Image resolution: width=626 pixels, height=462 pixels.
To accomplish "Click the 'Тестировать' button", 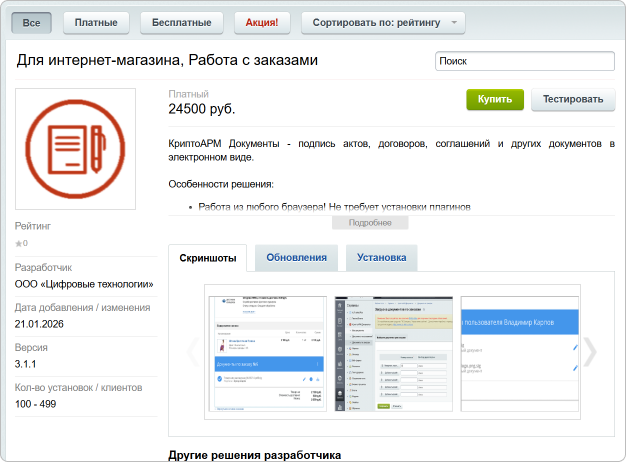I will (573, 99).
